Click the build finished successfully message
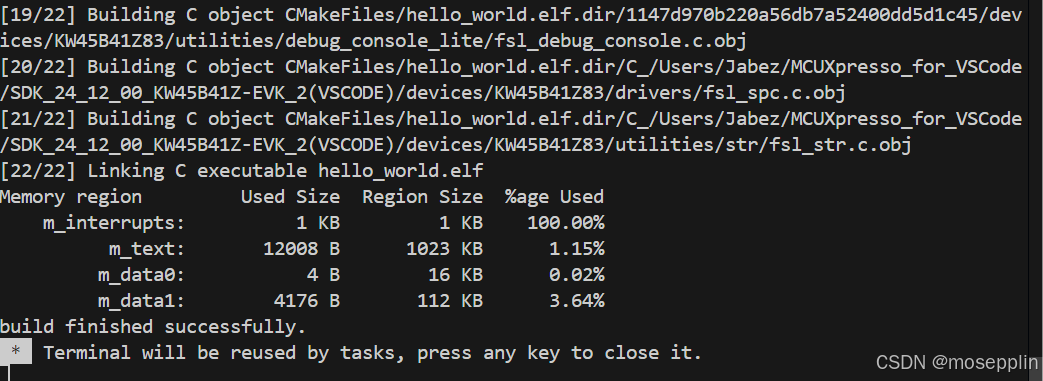The width and height of the screenshot is (1043, 381). (153, 326)
